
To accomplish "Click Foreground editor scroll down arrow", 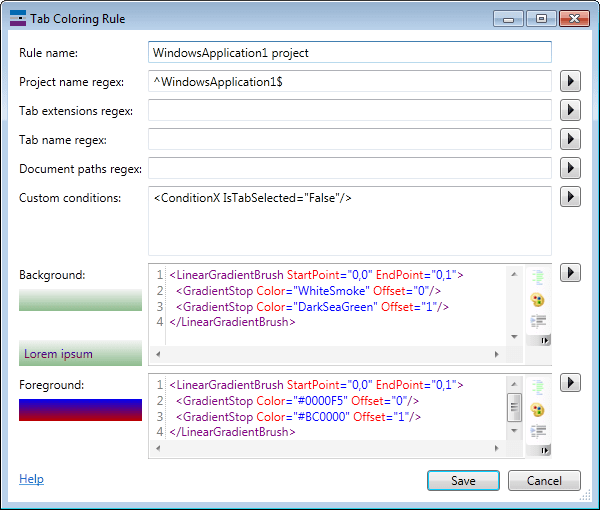I will (514, 431).
